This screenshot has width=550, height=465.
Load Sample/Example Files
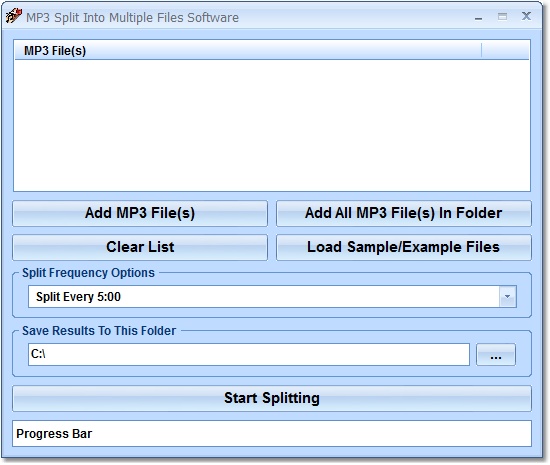404,247
